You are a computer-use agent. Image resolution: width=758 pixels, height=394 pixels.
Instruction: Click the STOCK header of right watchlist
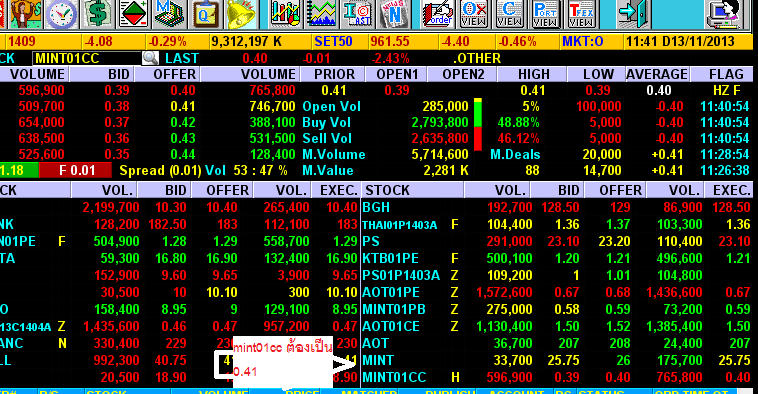(x=388, y=190)
